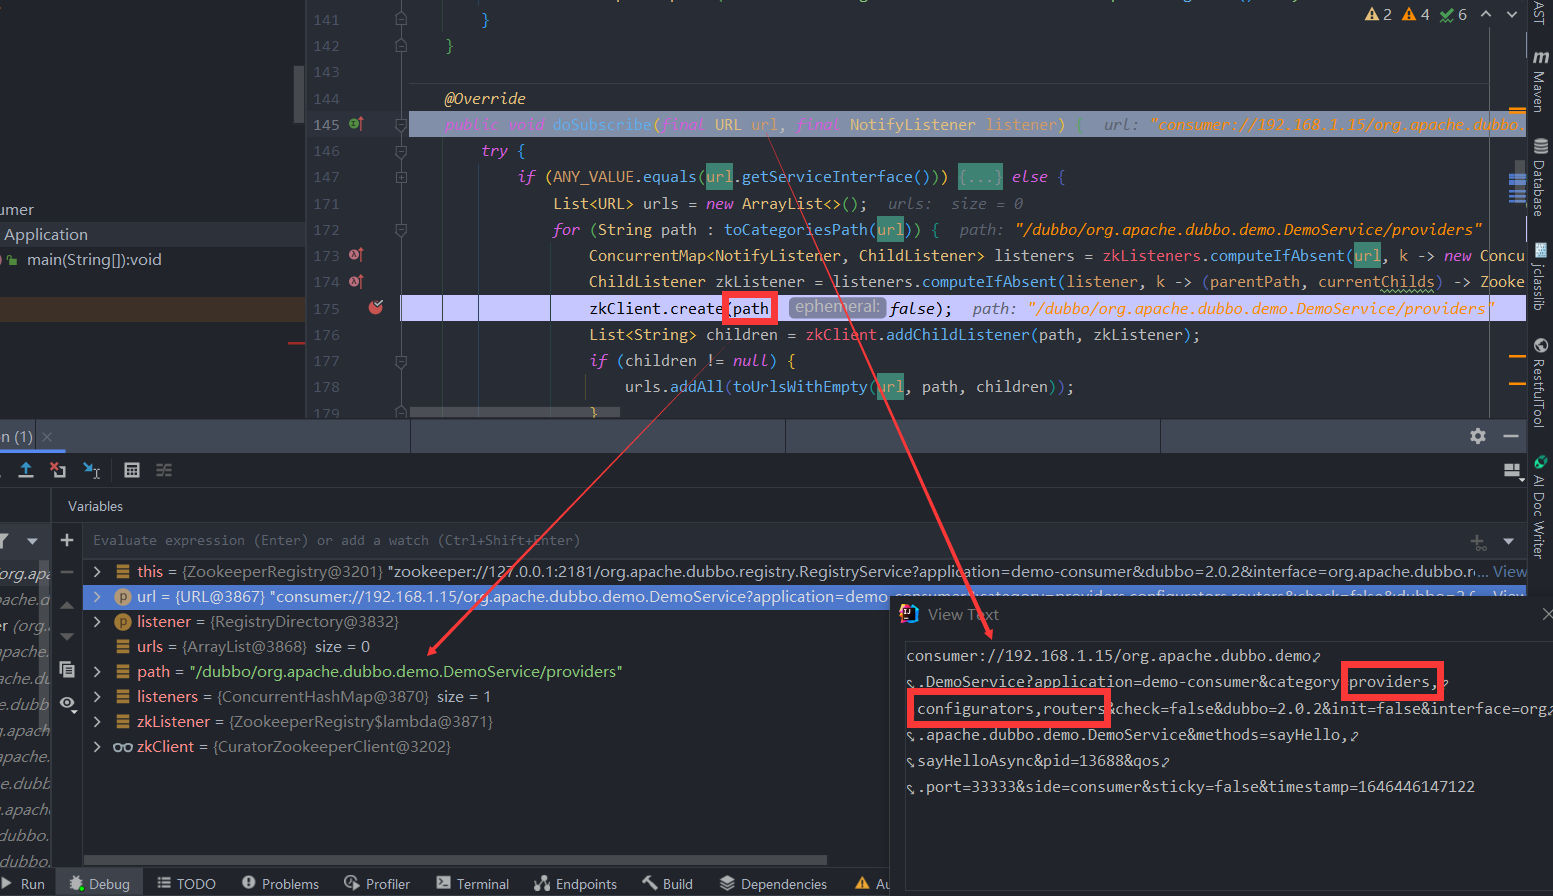
Task: Click the add-to-watches icon in evaluate field
Action: [x=1478, y=542]
